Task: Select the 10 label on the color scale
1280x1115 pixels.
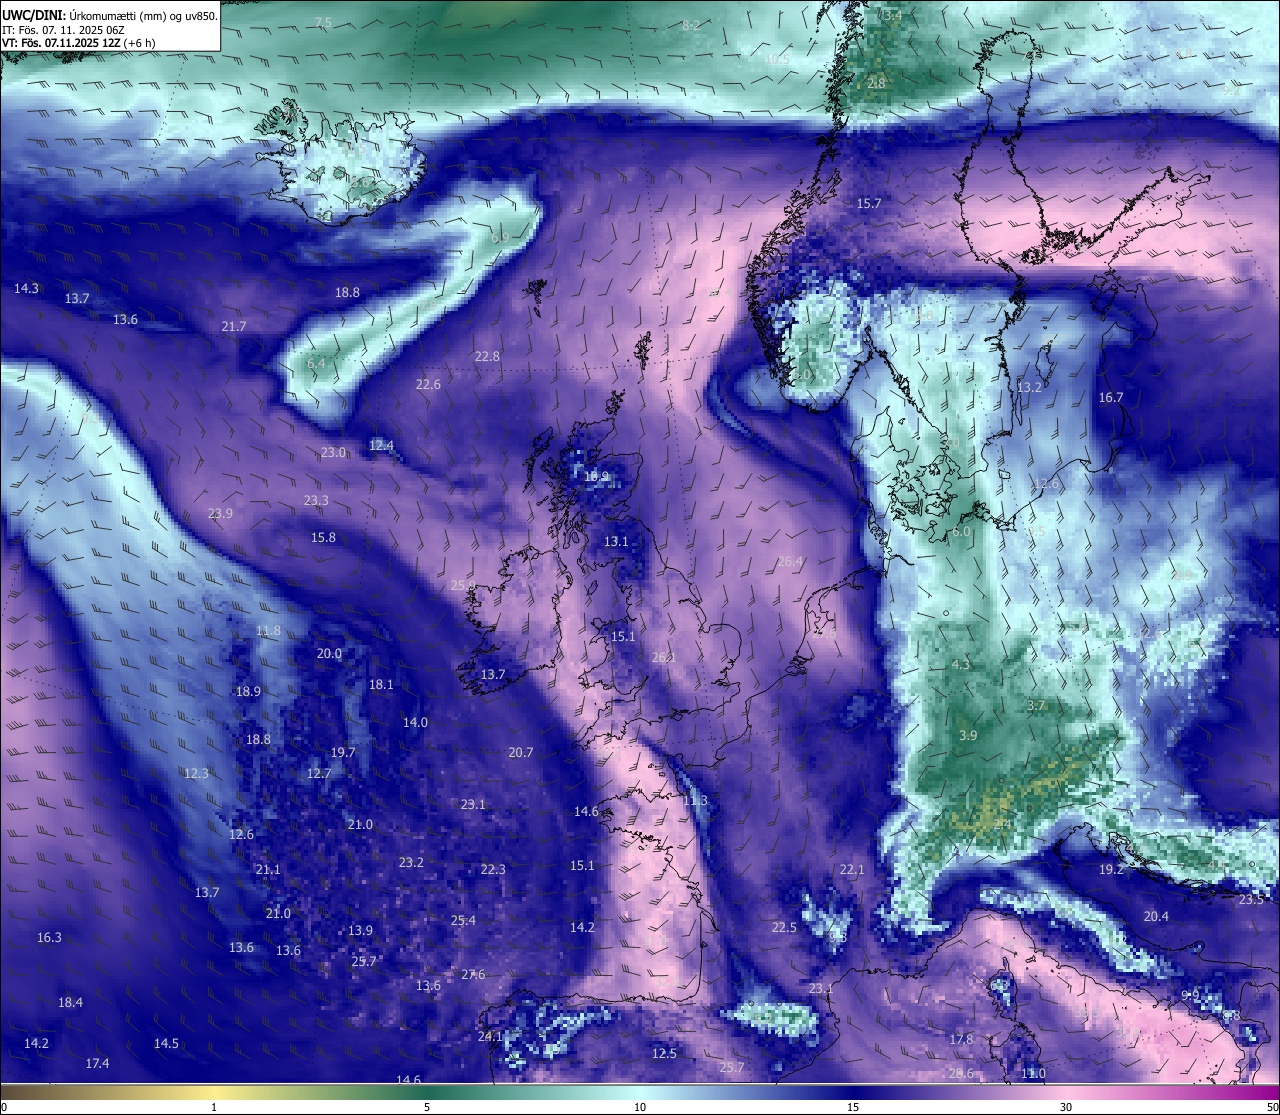Action: click(640, 1107)
